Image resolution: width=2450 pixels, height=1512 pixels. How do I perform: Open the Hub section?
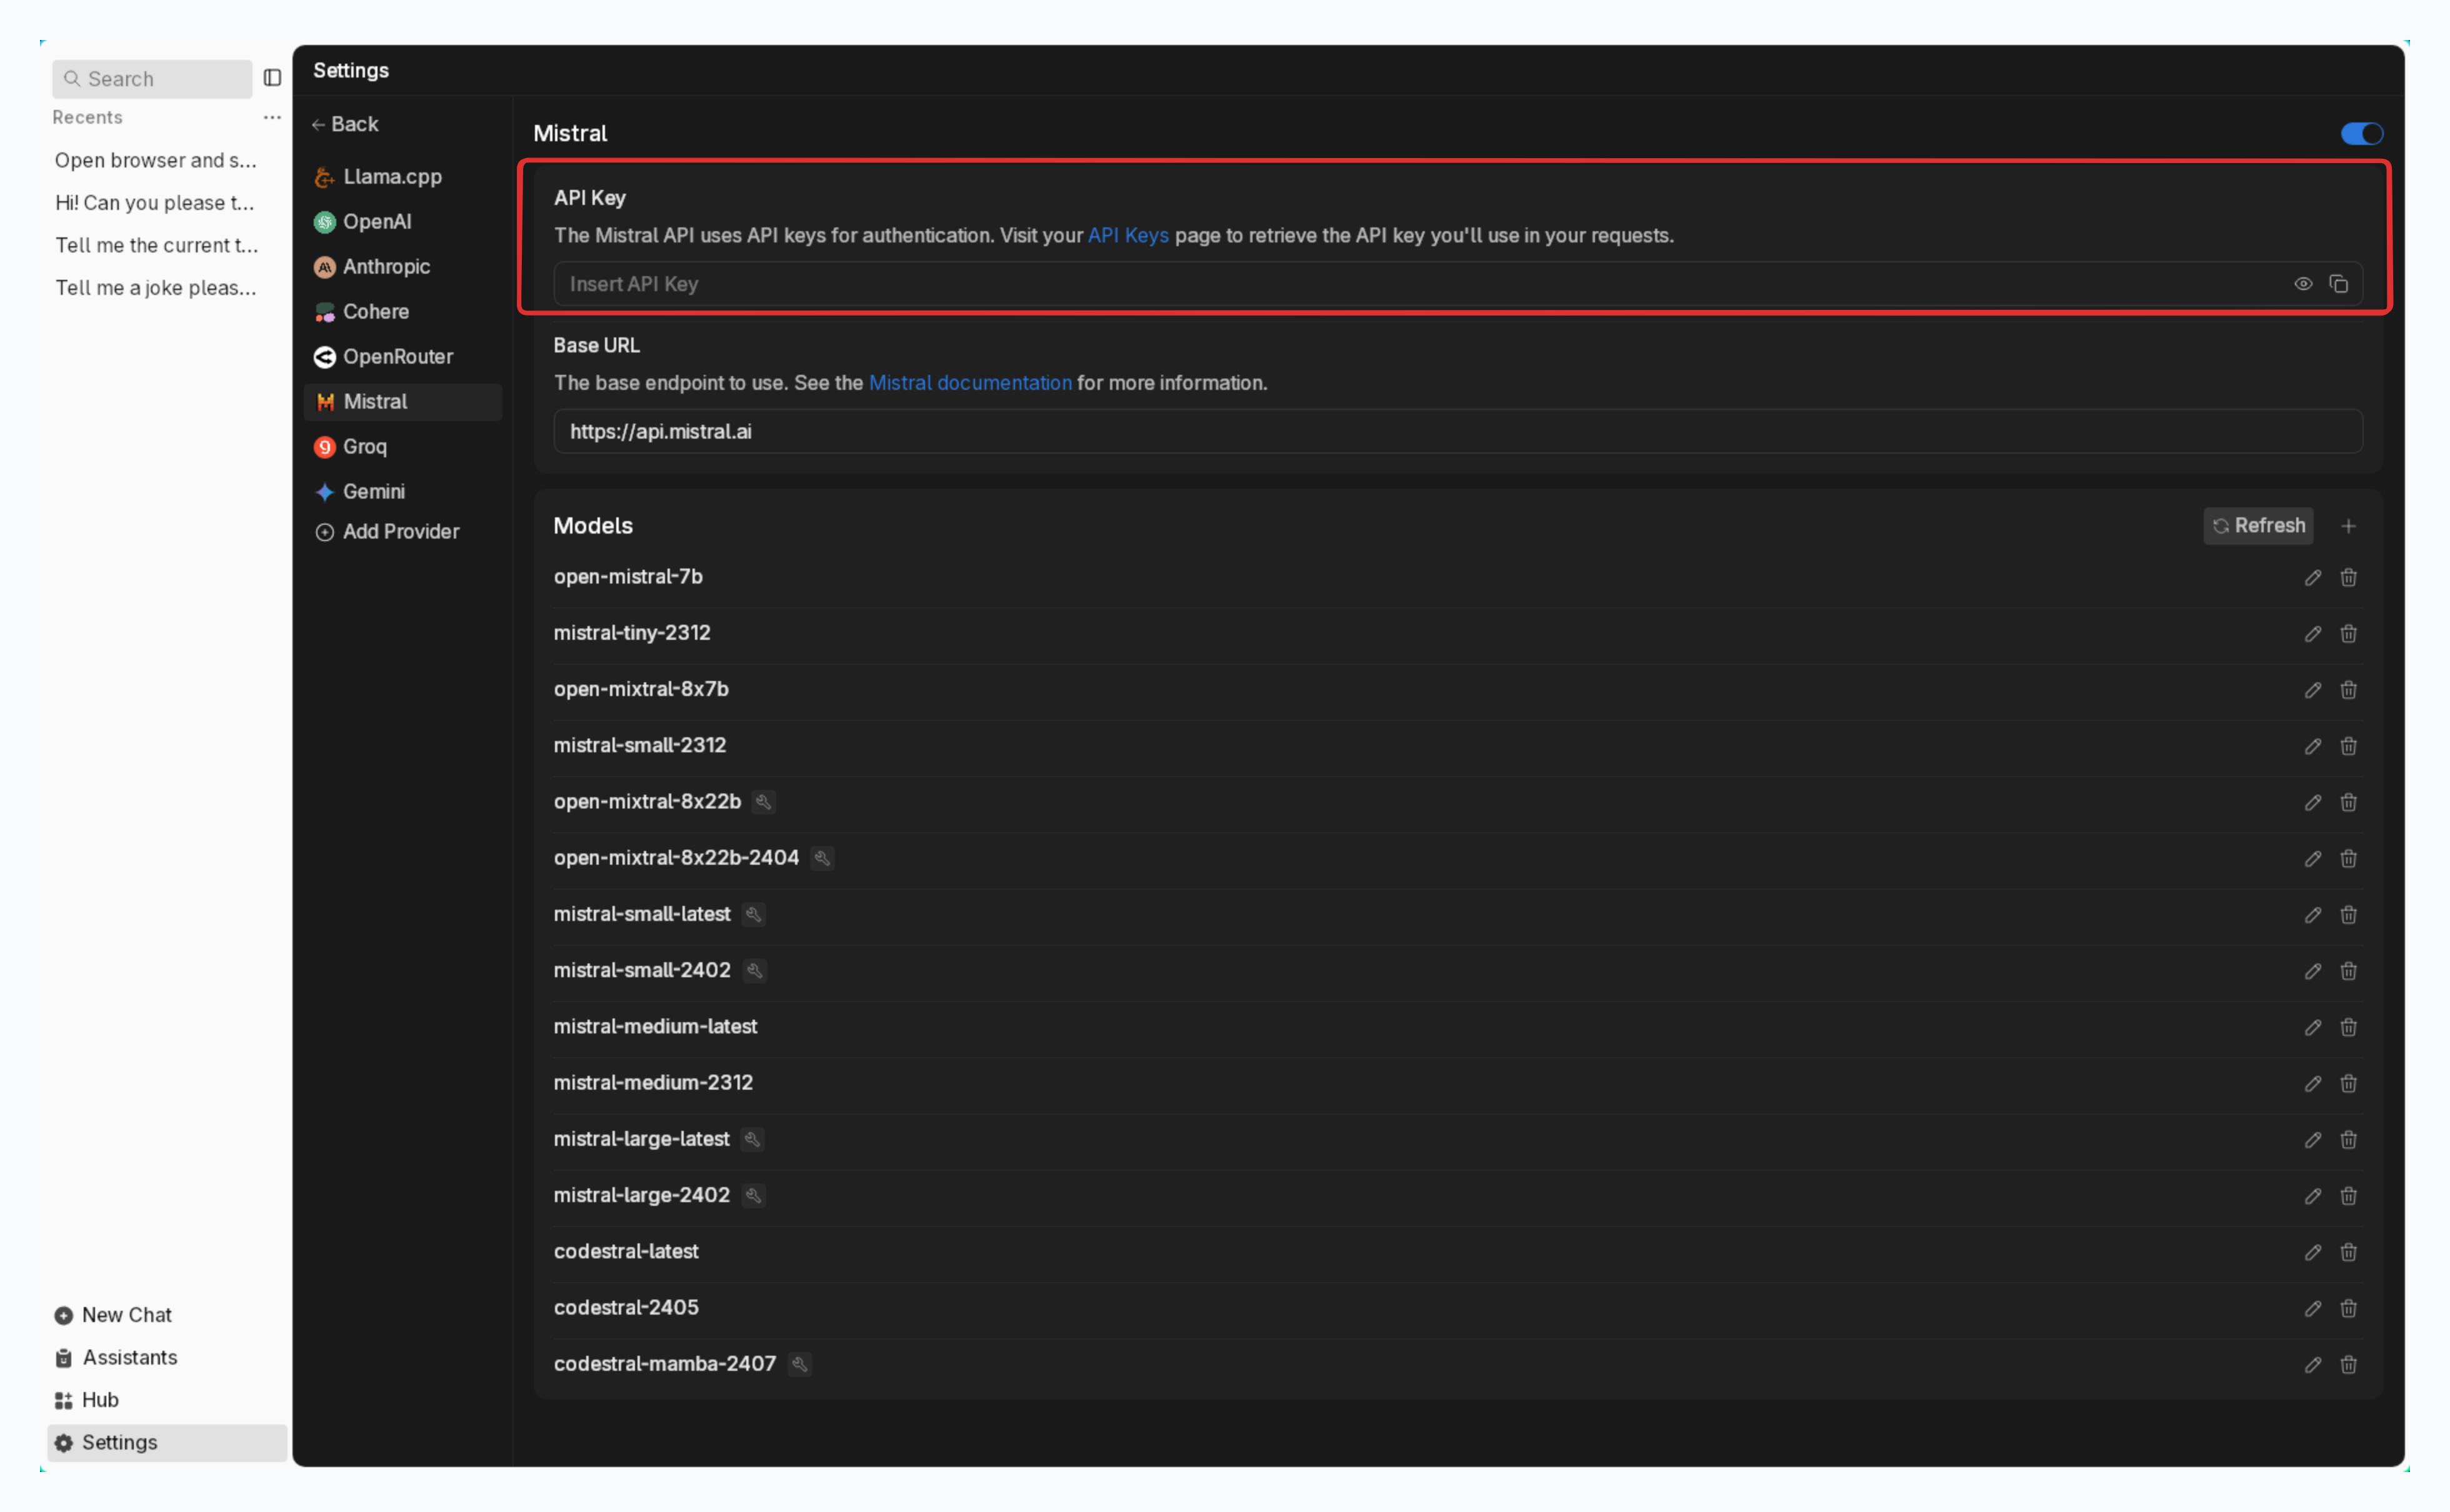[99, 1400]
